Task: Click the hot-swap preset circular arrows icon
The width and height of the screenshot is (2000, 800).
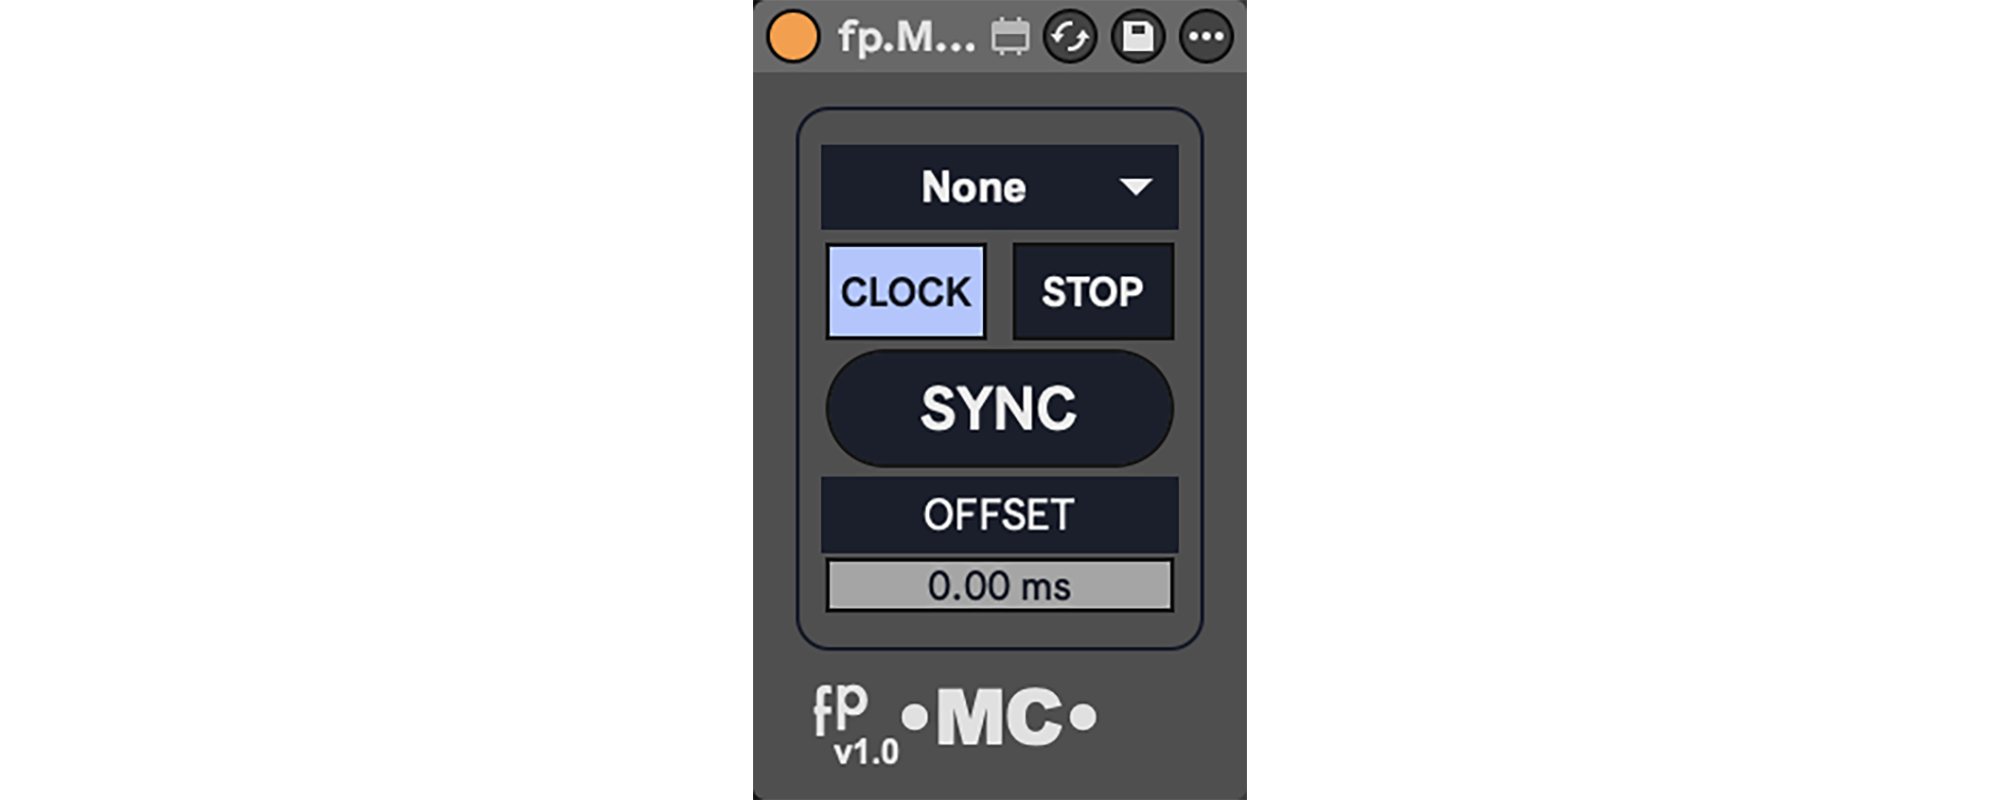Action: point(1070,37)
